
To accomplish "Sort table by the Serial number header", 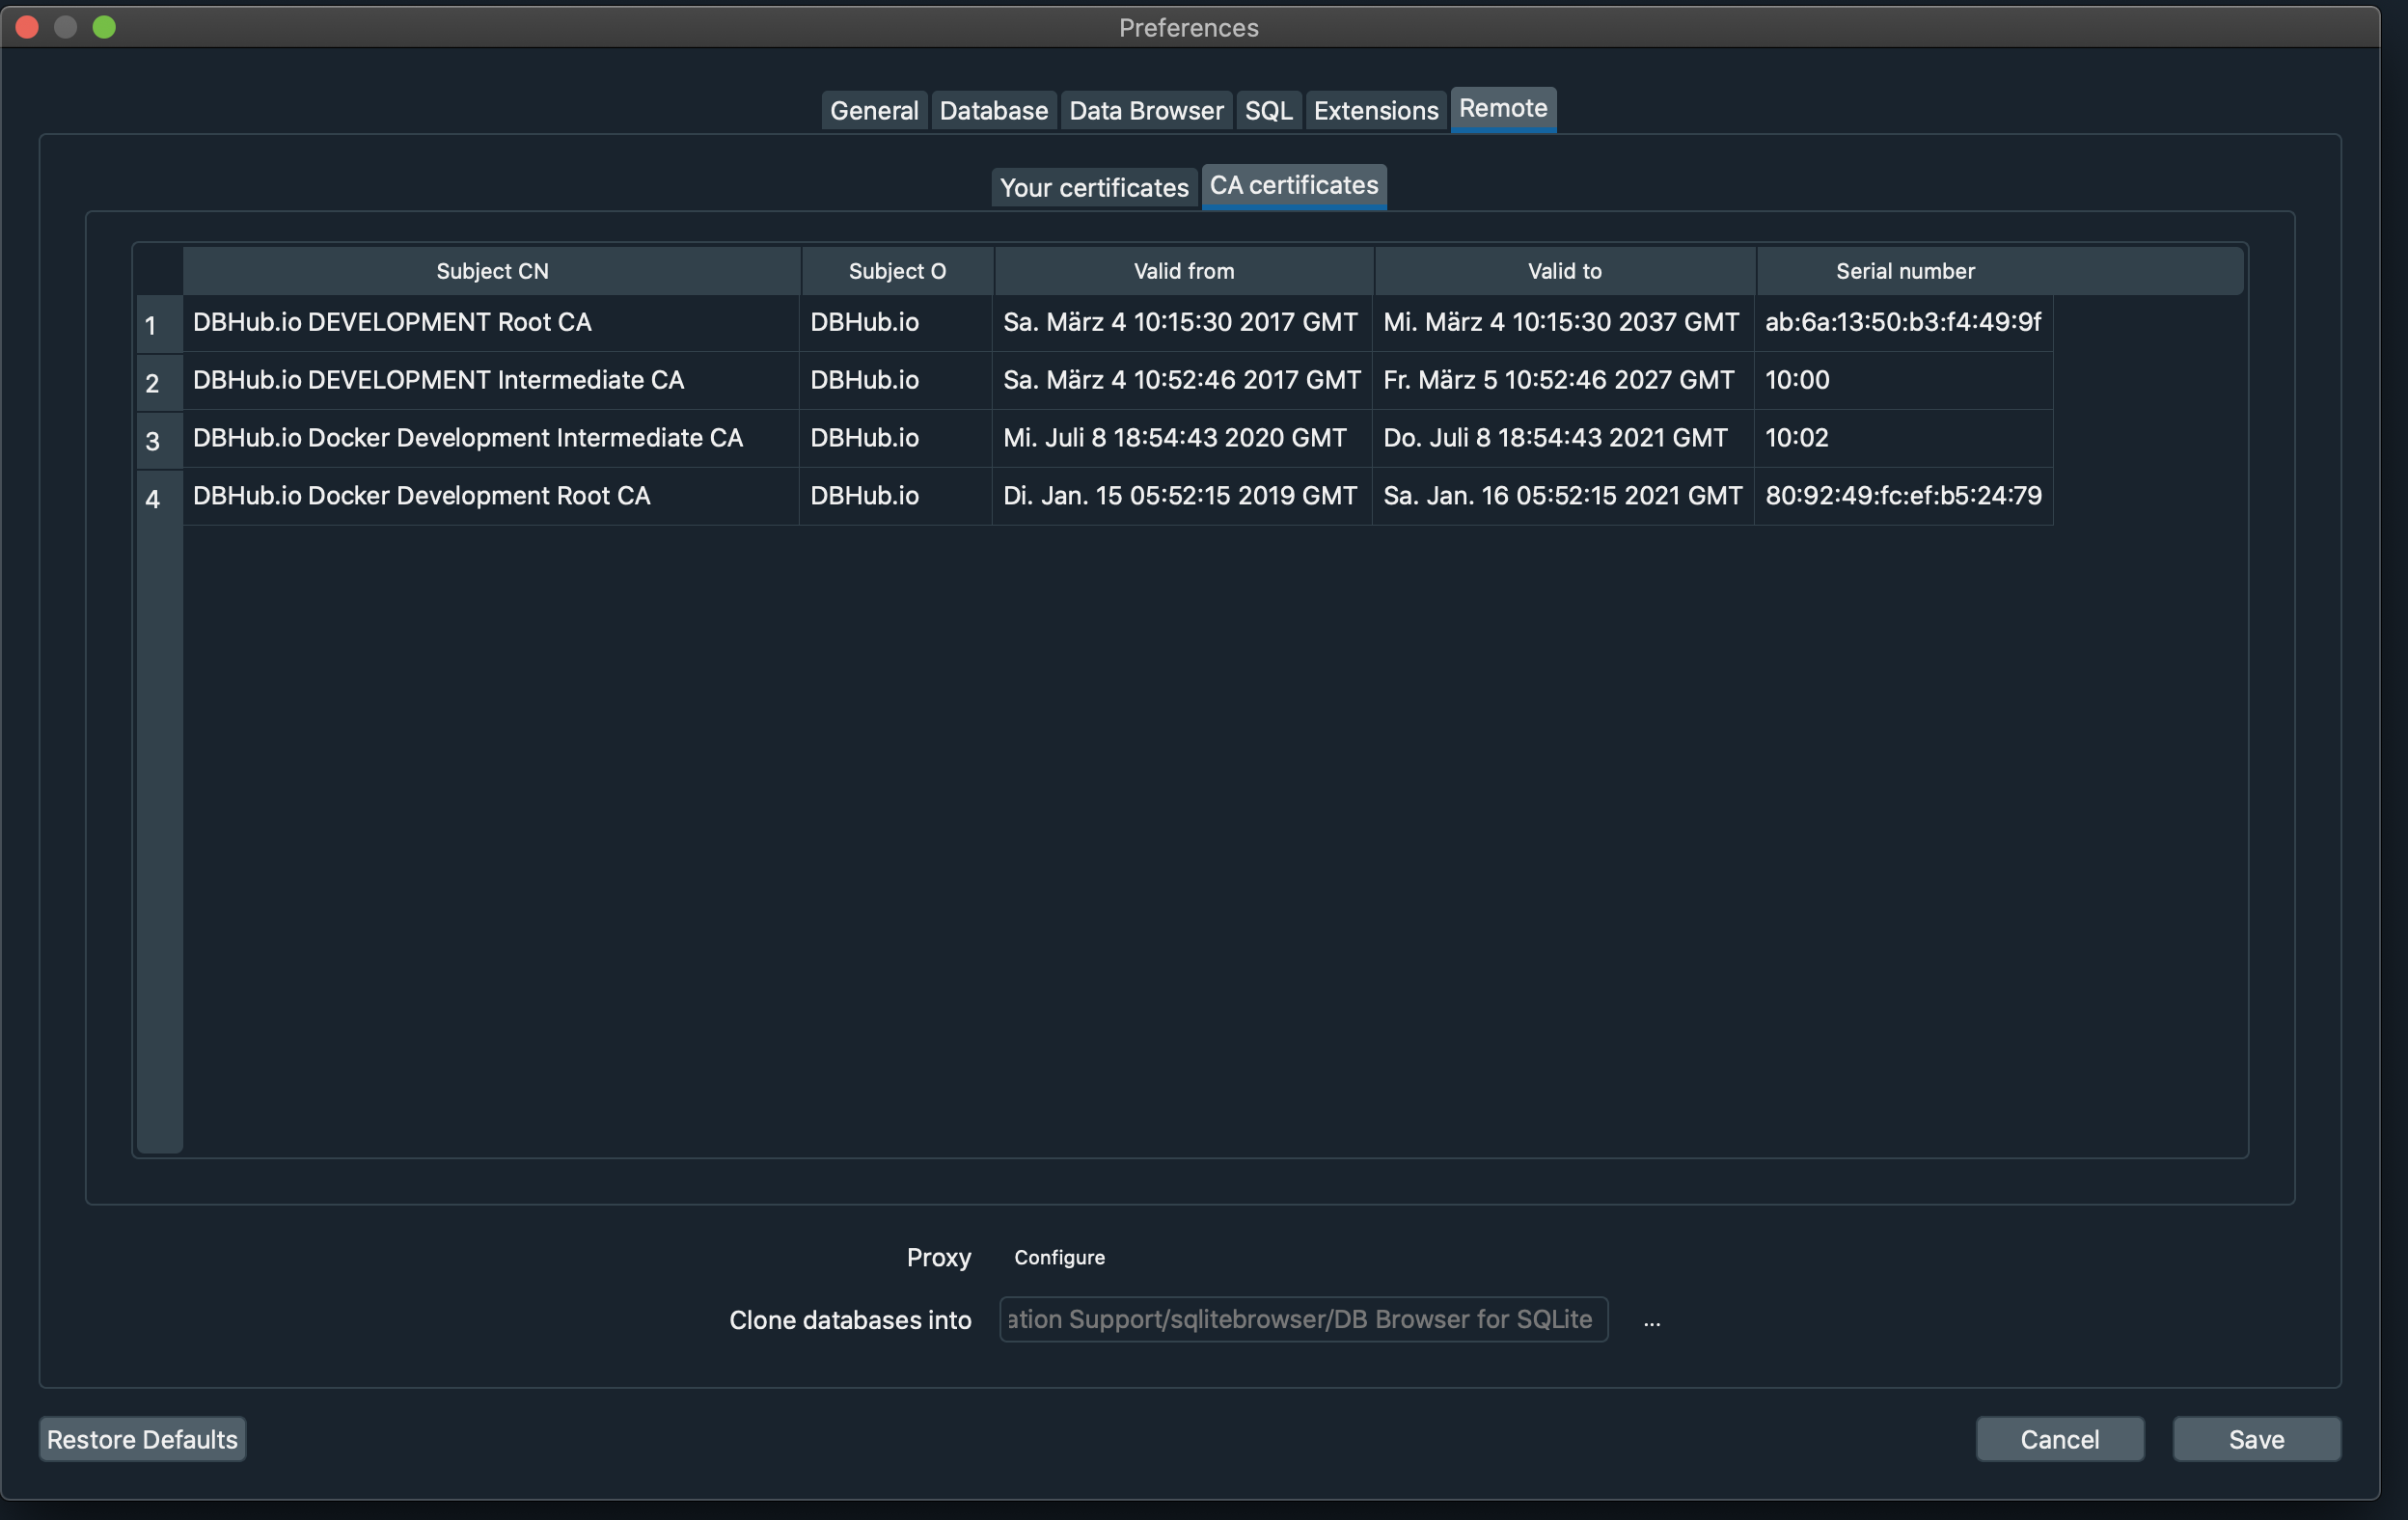I will click(x=1903, y=270).
